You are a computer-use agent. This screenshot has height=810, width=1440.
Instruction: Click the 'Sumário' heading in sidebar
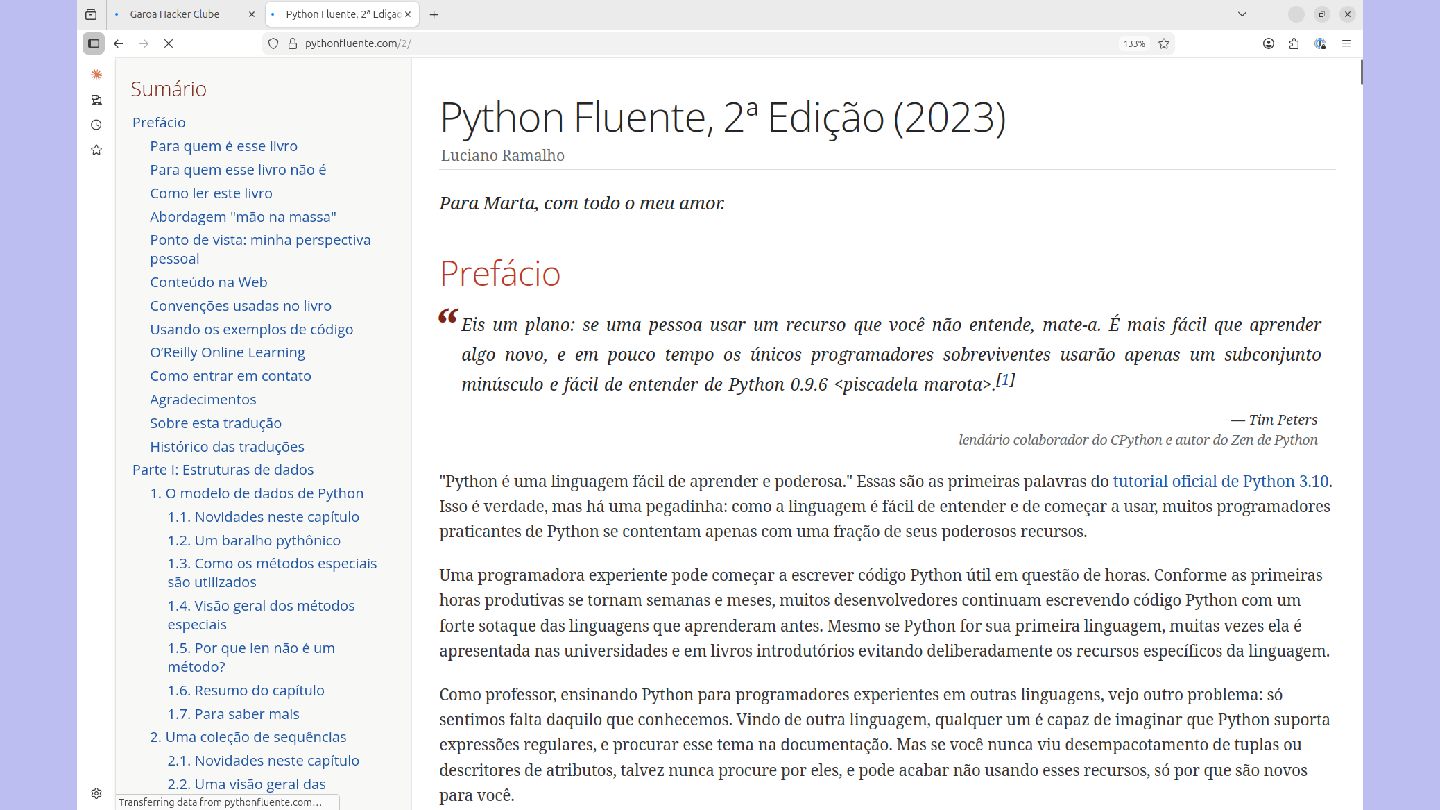coord(168,89)
